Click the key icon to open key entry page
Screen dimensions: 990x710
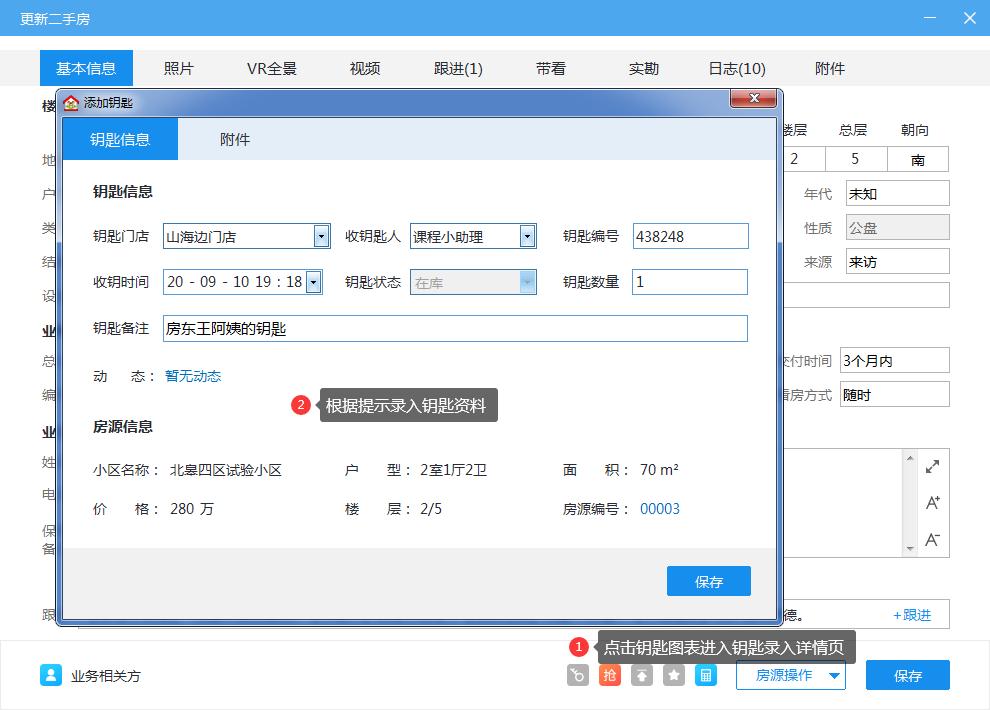tap(576, 675)
